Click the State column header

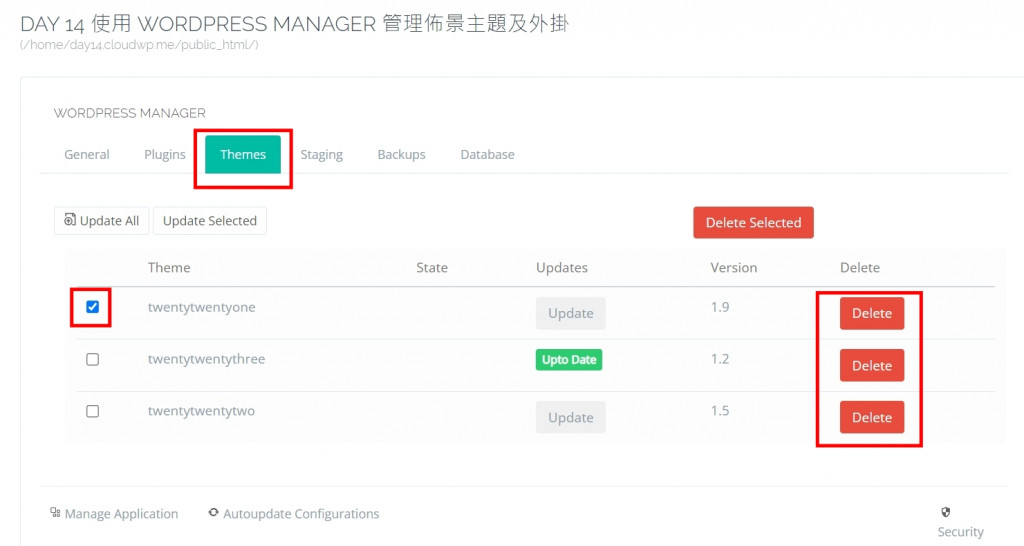(x=432, y=268)
